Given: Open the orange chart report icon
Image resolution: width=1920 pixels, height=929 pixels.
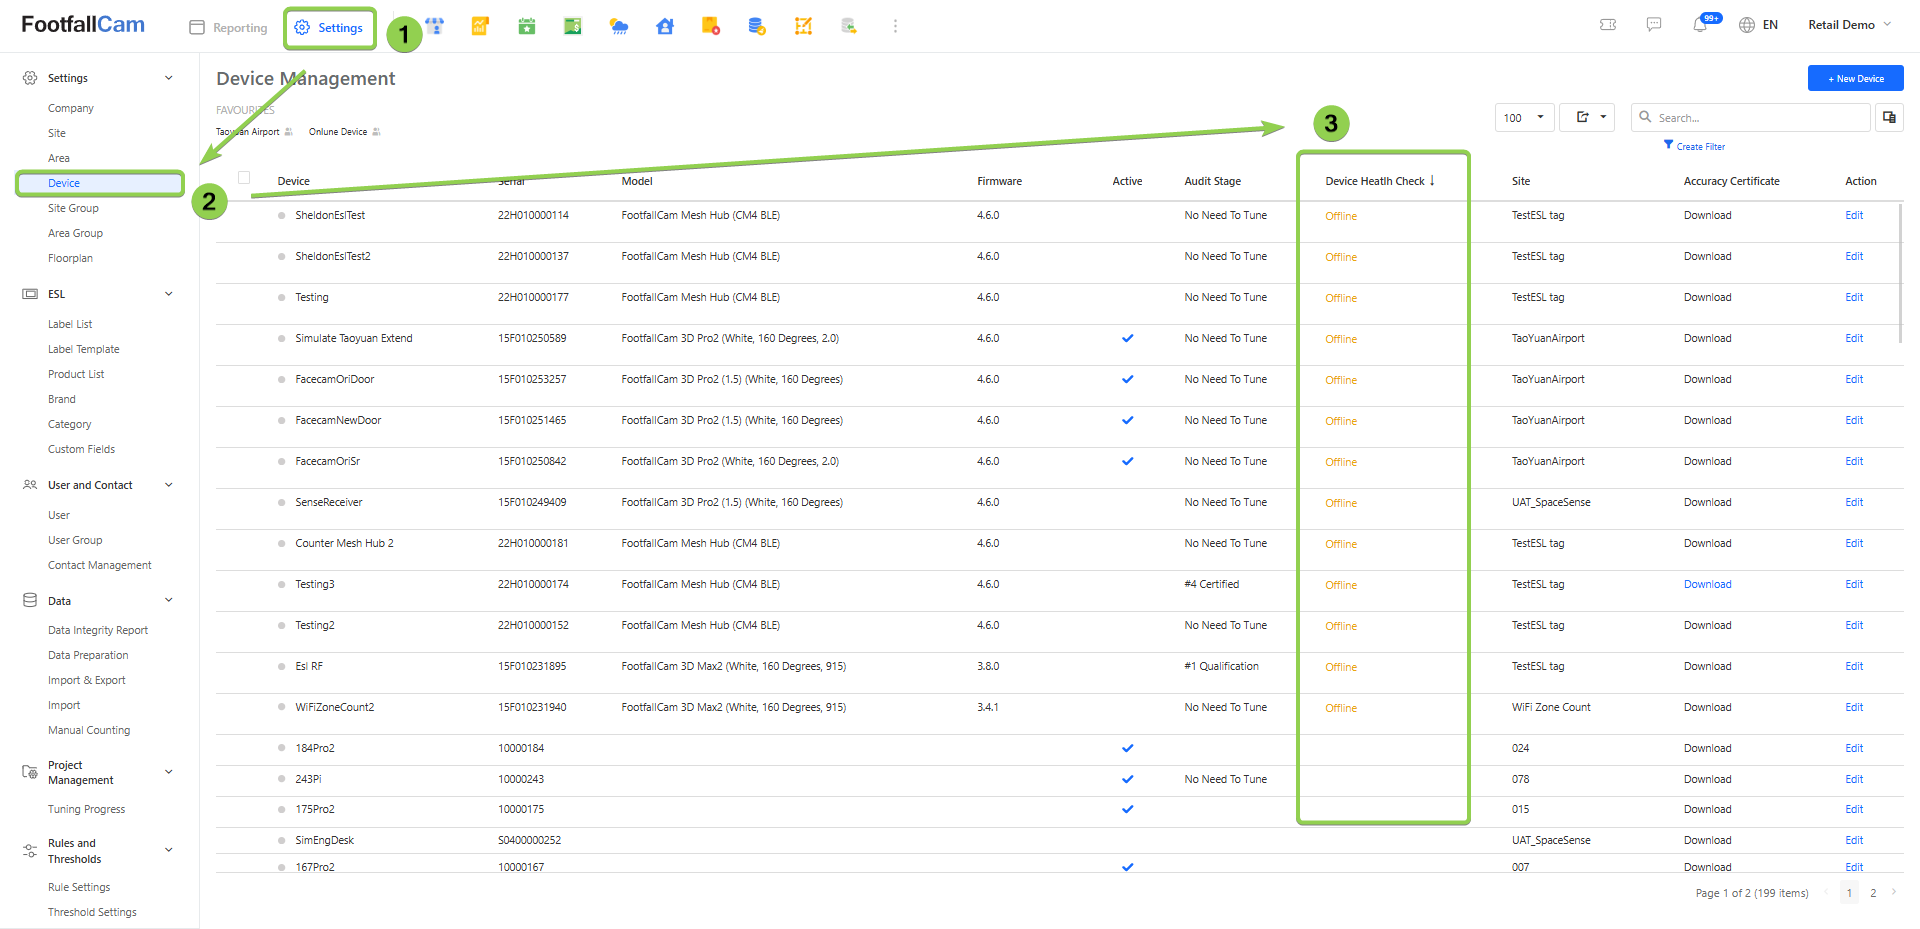Looking at the screenshot, I should coord(480,27).
